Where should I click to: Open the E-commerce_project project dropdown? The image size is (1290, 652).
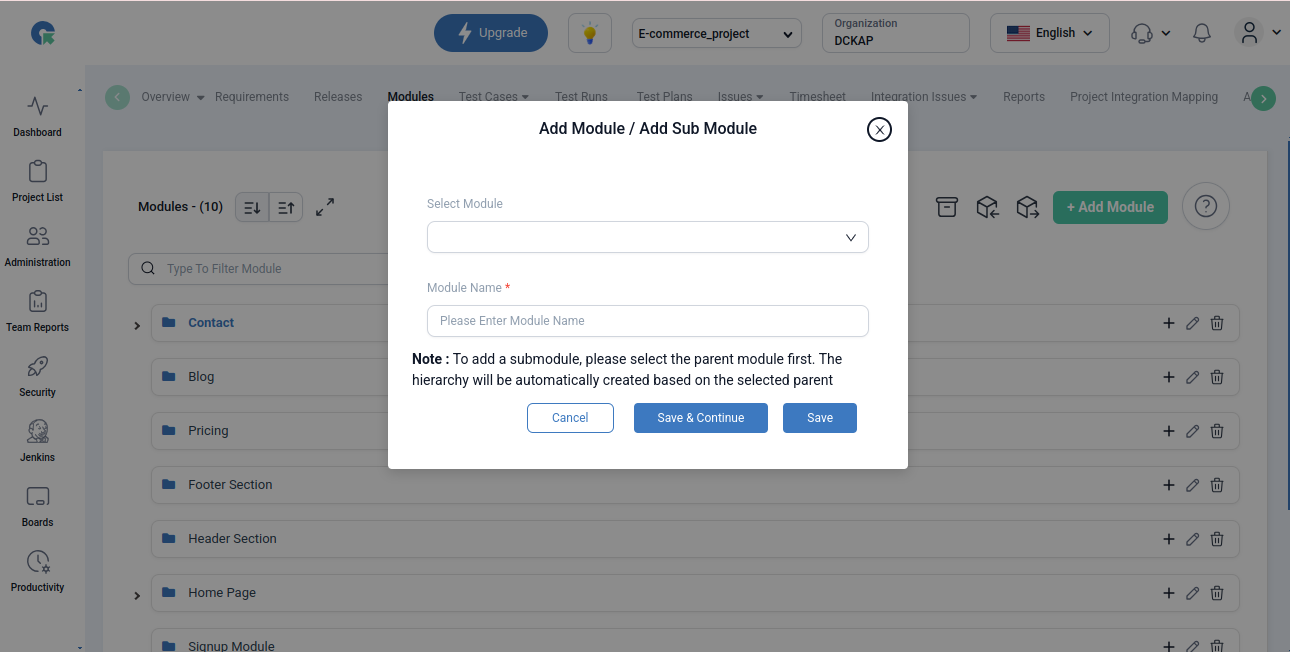717,33
